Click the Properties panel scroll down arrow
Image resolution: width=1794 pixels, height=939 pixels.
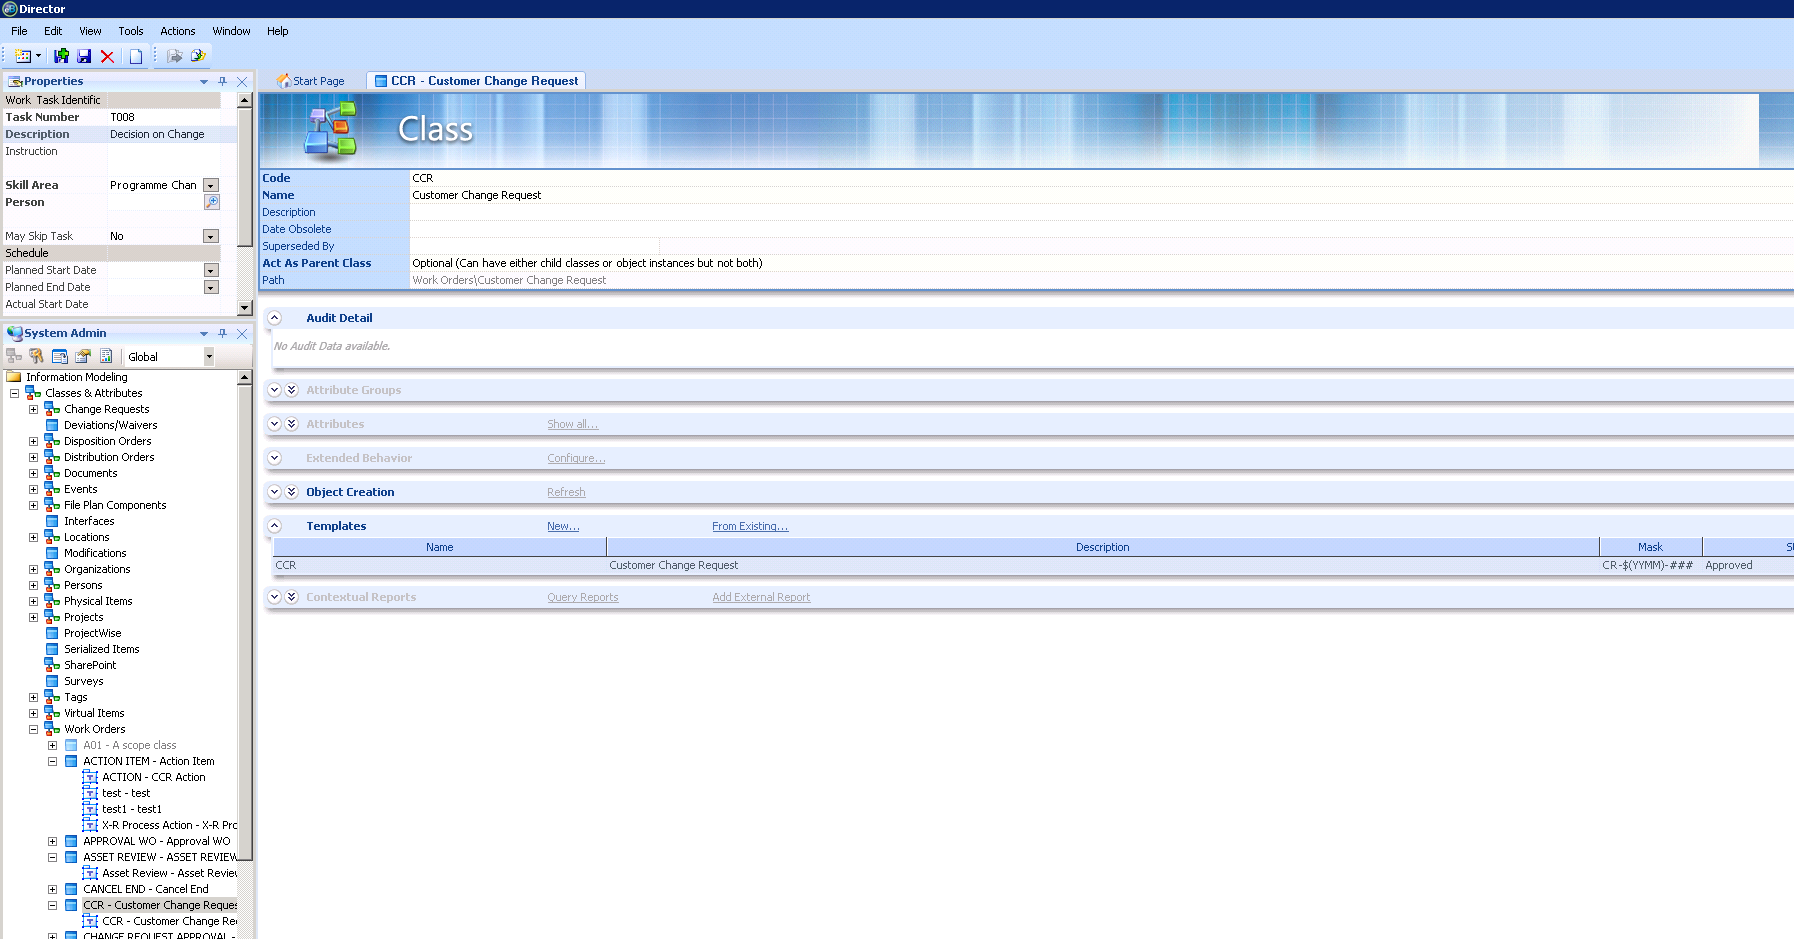coord(245,307)
